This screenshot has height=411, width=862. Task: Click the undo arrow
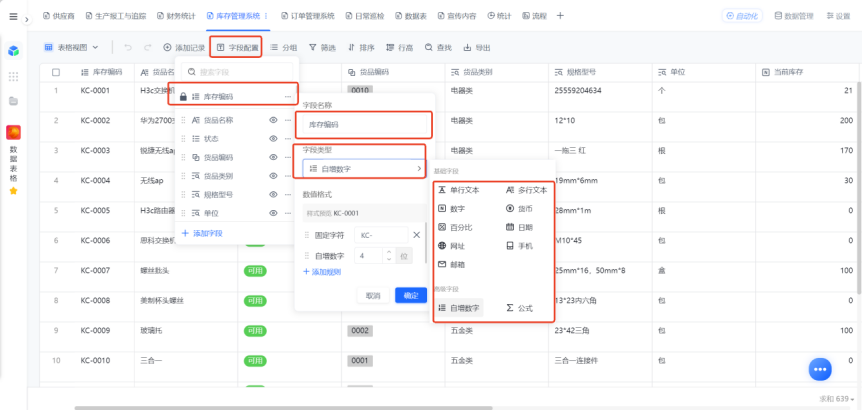(128, 48)
